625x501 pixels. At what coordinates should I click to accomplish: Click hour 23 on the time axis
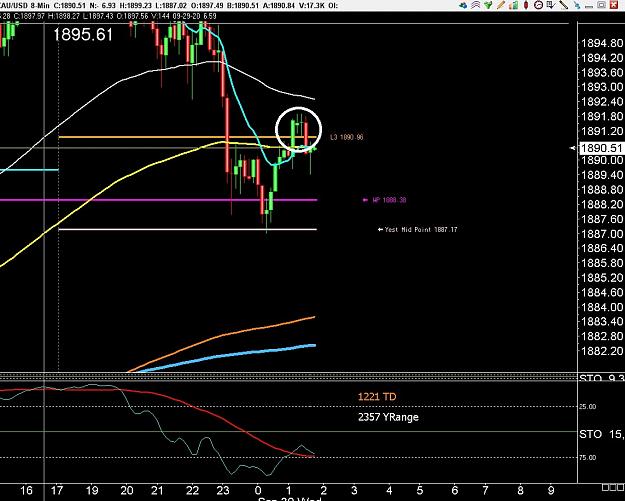click(223, 490)
